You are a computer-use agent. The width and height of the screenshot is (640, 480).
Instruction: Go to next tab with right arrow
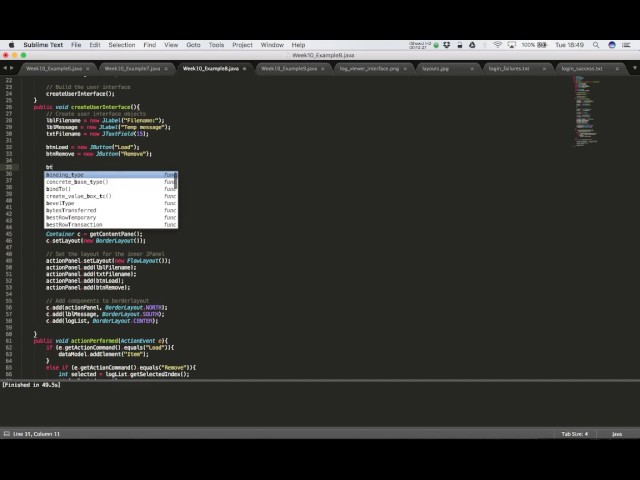(x=11, y=68)
